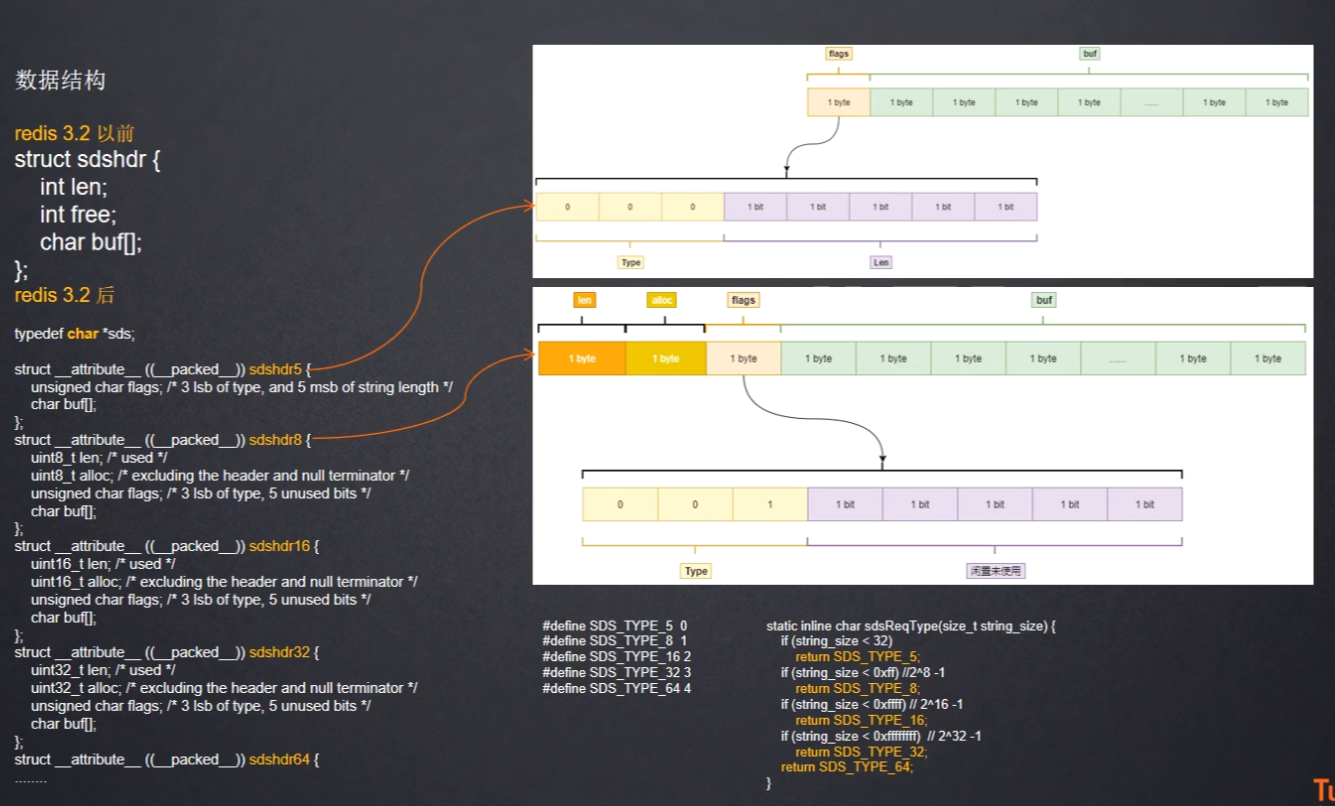The width and height of the screenshot is (1335, 806).
Task: Click the flags label in the upper diagram
Action: click(x=839, y=54)
